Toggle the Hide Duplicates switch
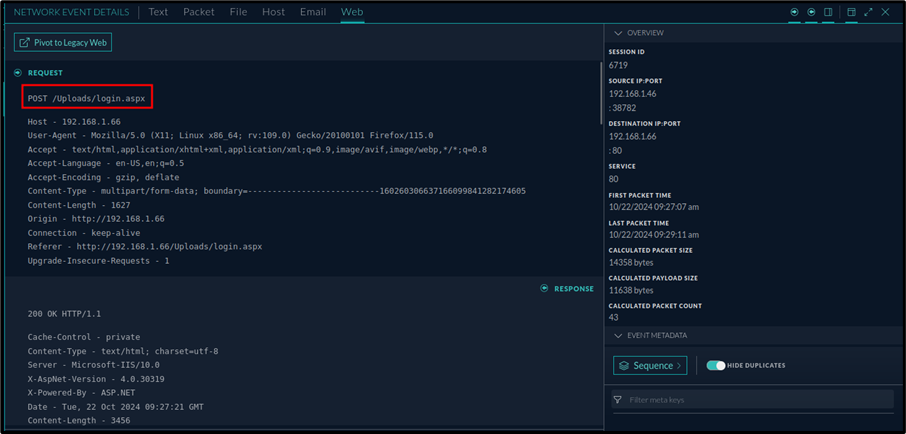Viewport: 906px width, 434px height. pos(715,366)
